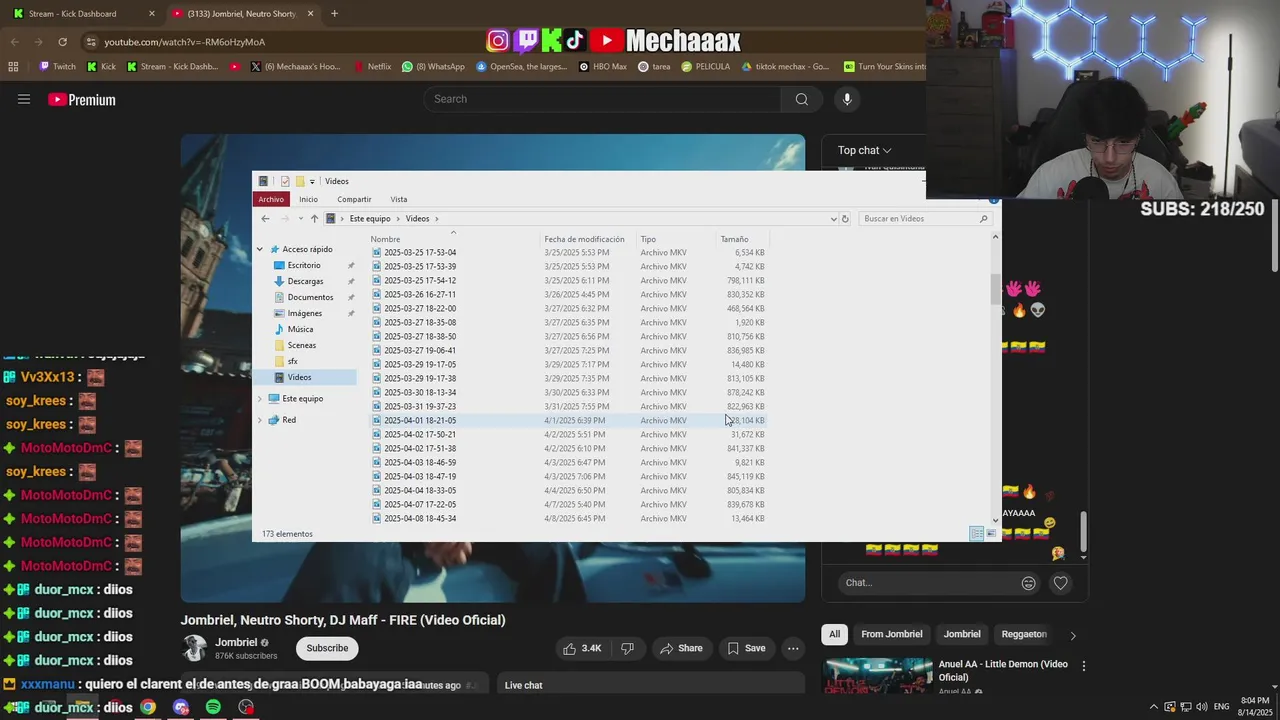Viewport: 1280px width, 720px height.
Task: Open the YouTube hamburger guide menu
Action: point(24,99)
